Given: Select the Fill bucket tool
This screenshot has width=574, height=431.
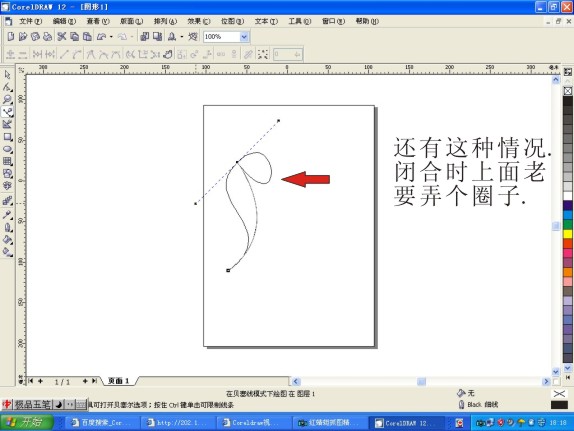Looking at the screenshot, I should coord(7,239).
